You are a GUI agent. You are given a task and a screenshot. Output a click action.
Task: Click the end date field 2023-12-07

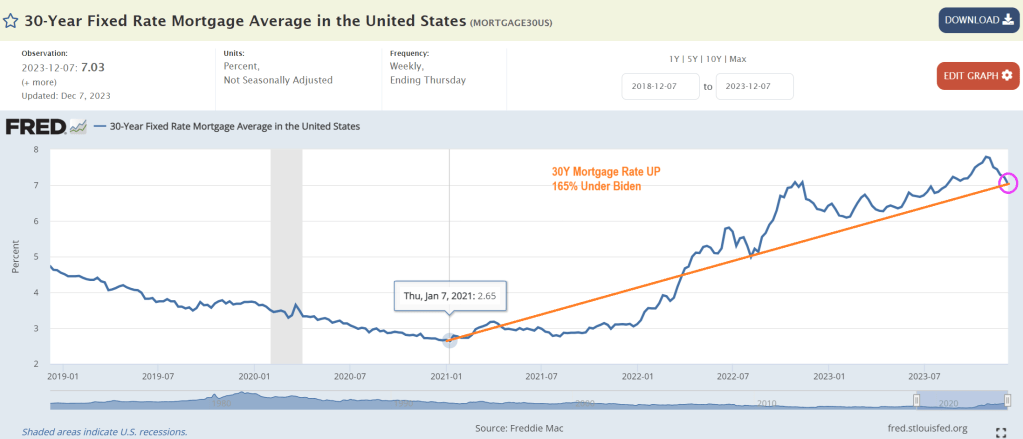coord(755,86)
